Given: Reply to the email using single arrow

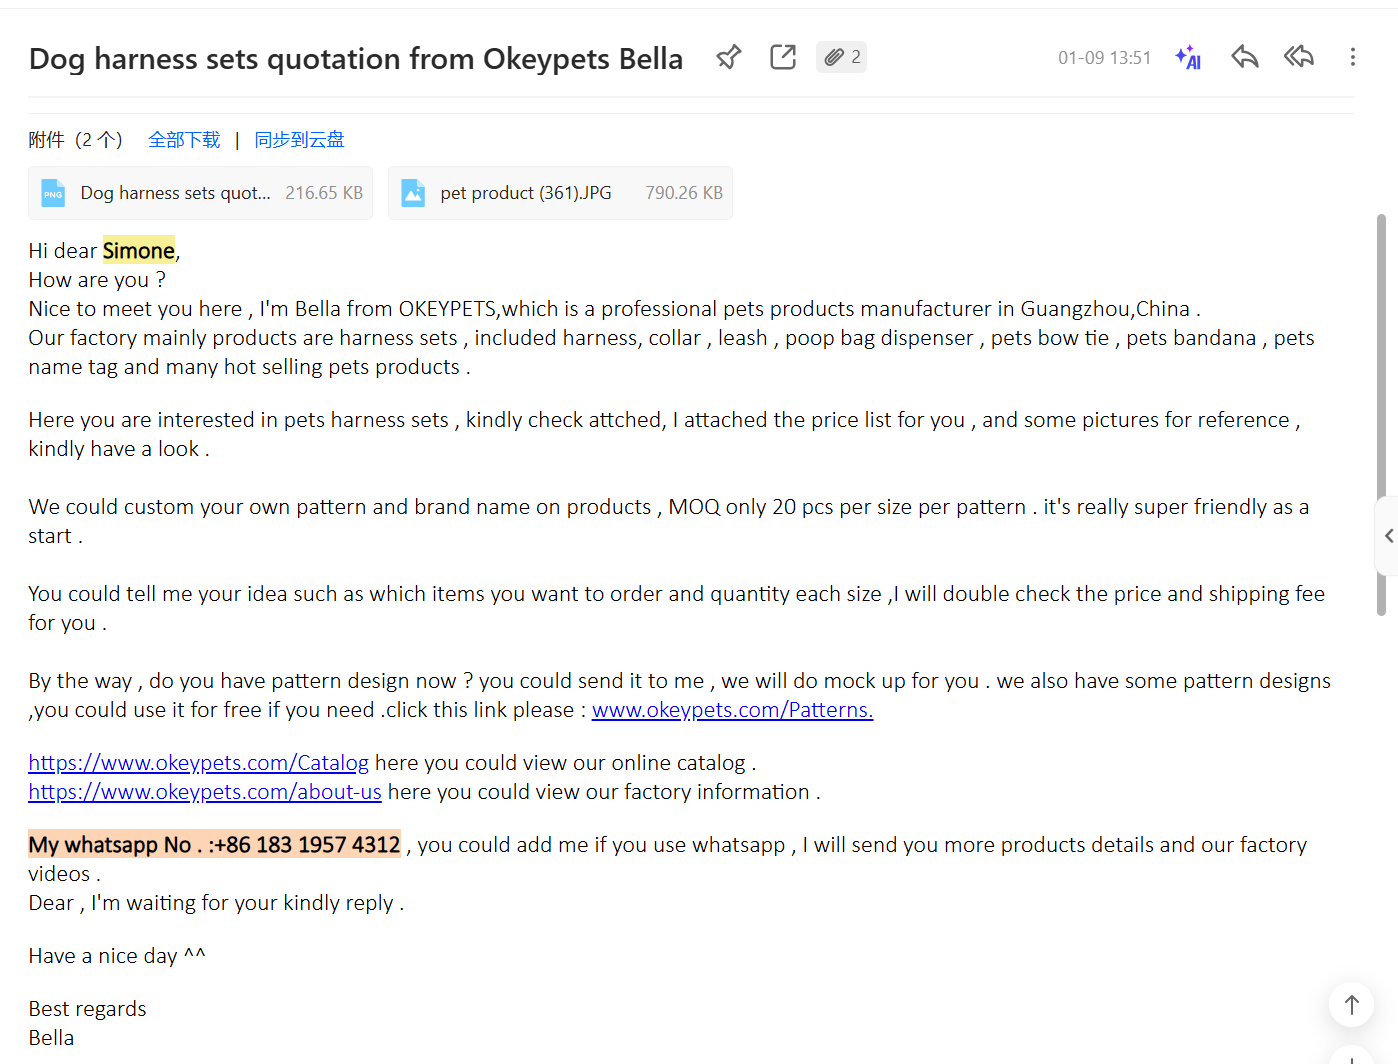Looking at the screenshot, I should [x=1244, y=58].
